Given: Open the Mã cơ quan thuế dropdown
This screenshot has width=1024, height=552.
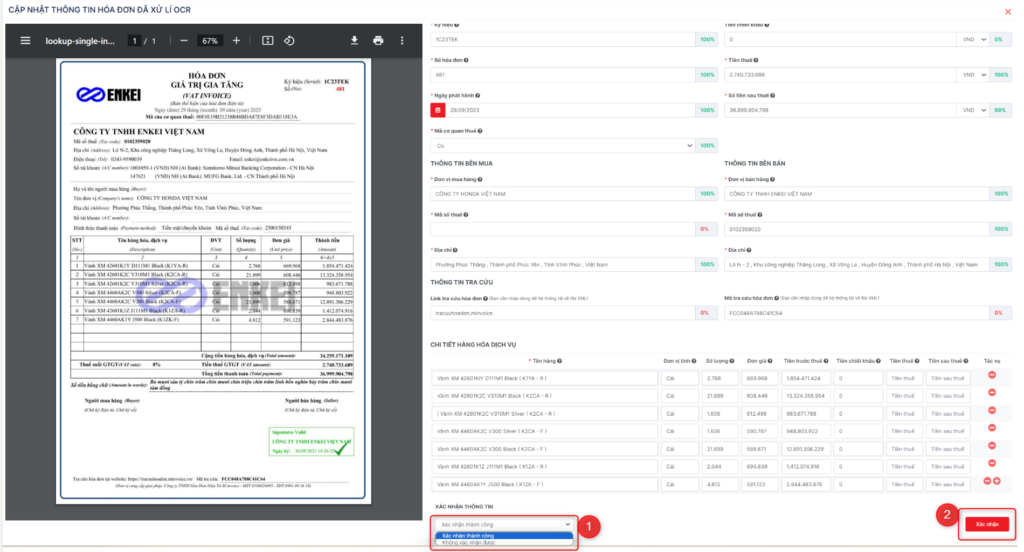Looking at the screenshot, I should click(x=563, y=146).
